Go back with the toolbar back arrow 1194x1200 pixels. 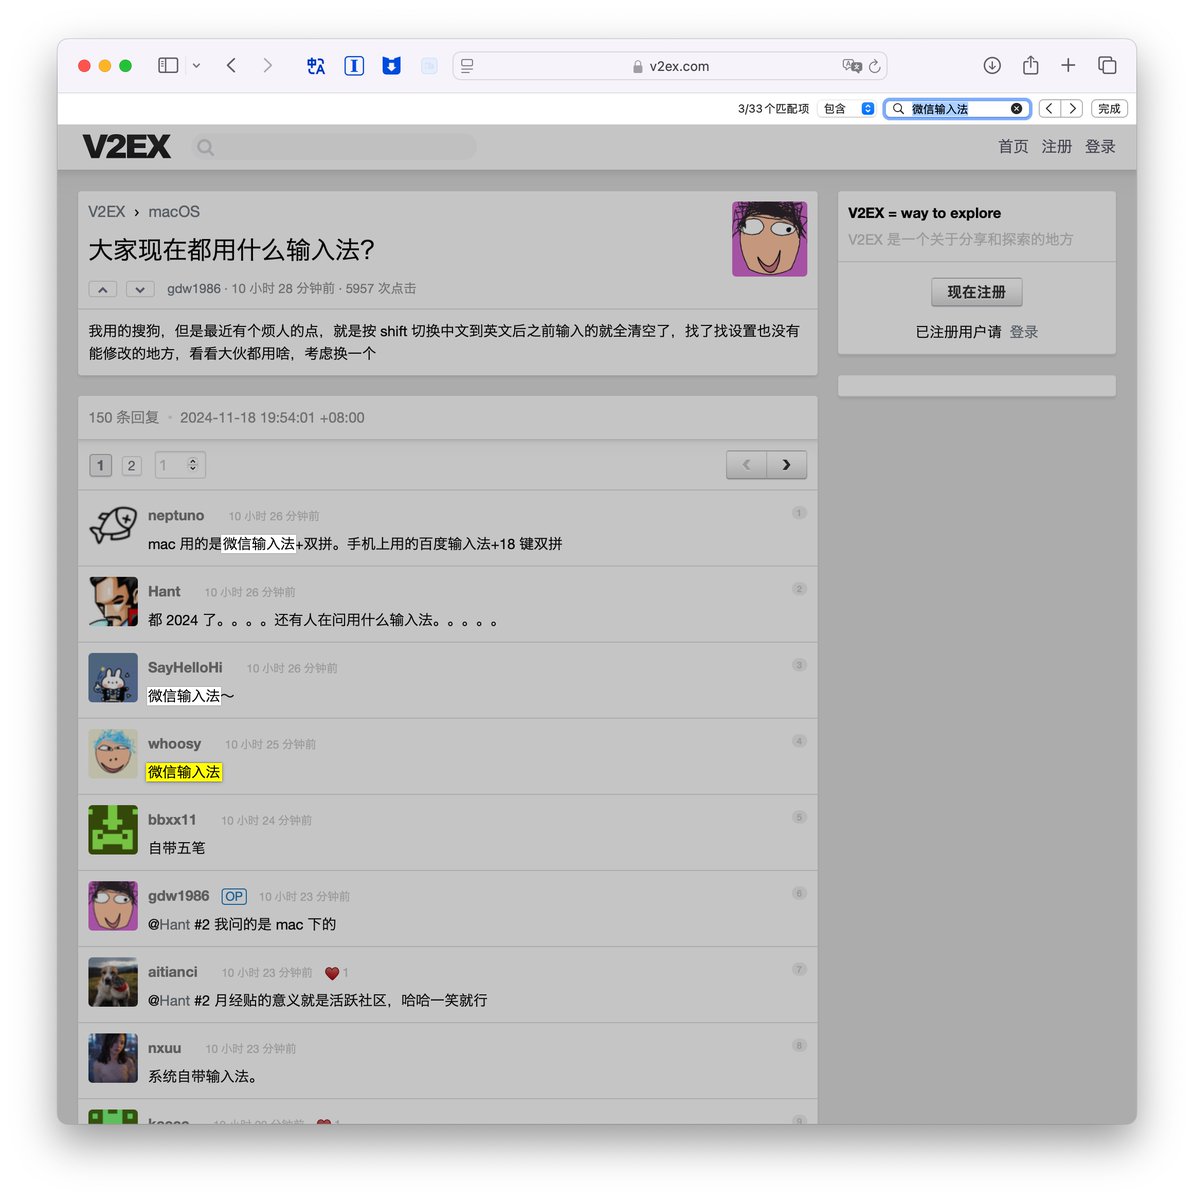pos(231,66)
